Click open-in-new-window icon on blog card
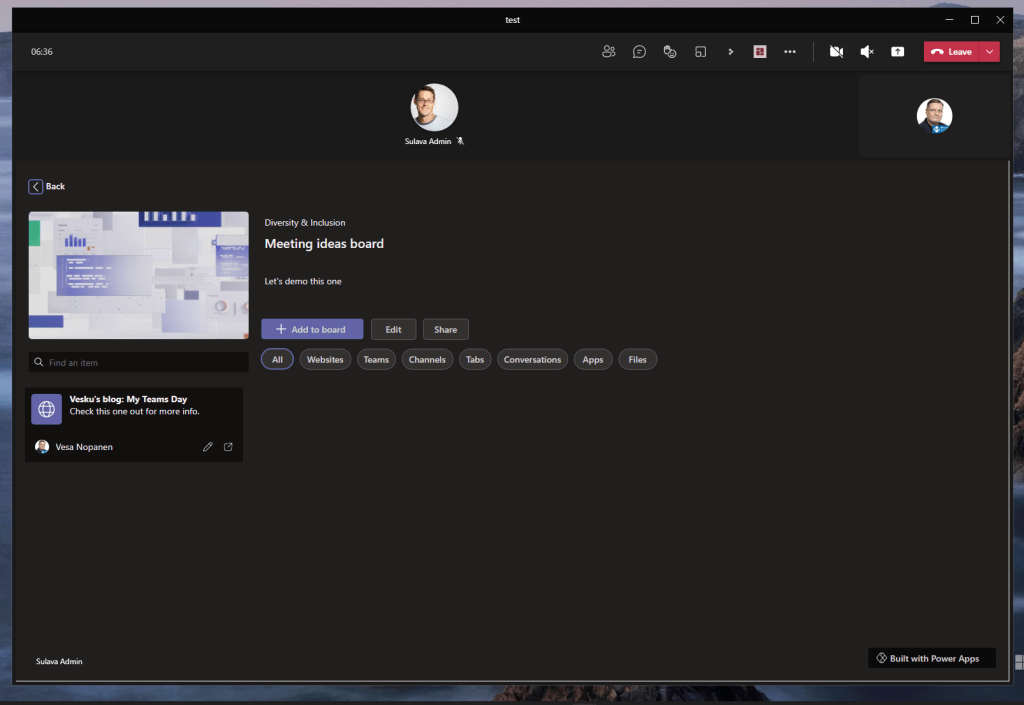 228,447
